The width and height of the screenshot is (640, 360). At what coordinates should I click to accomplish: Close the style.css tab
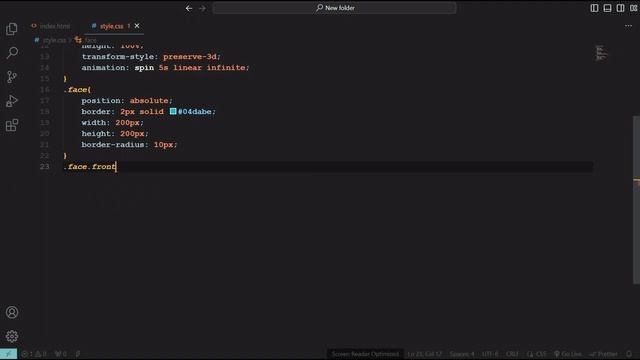(x=137, y=26)
